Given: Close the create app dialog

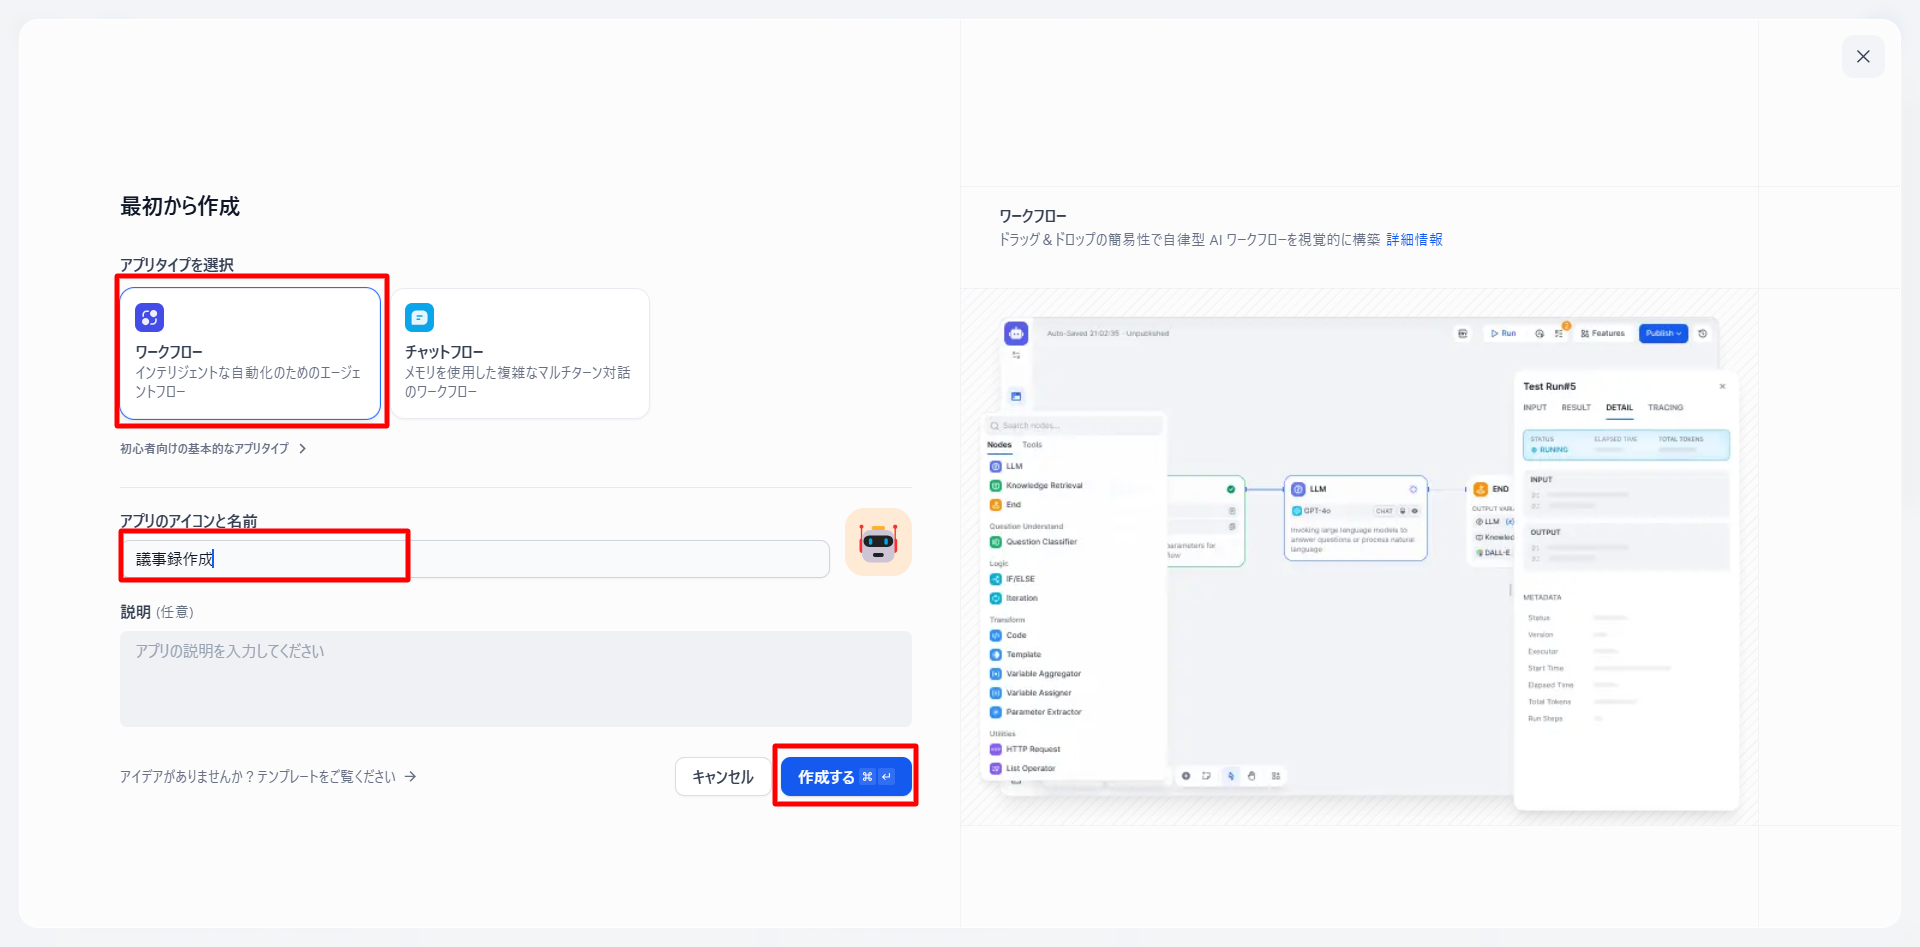Looking at the screenshot, I should (x=1862, y=57).
